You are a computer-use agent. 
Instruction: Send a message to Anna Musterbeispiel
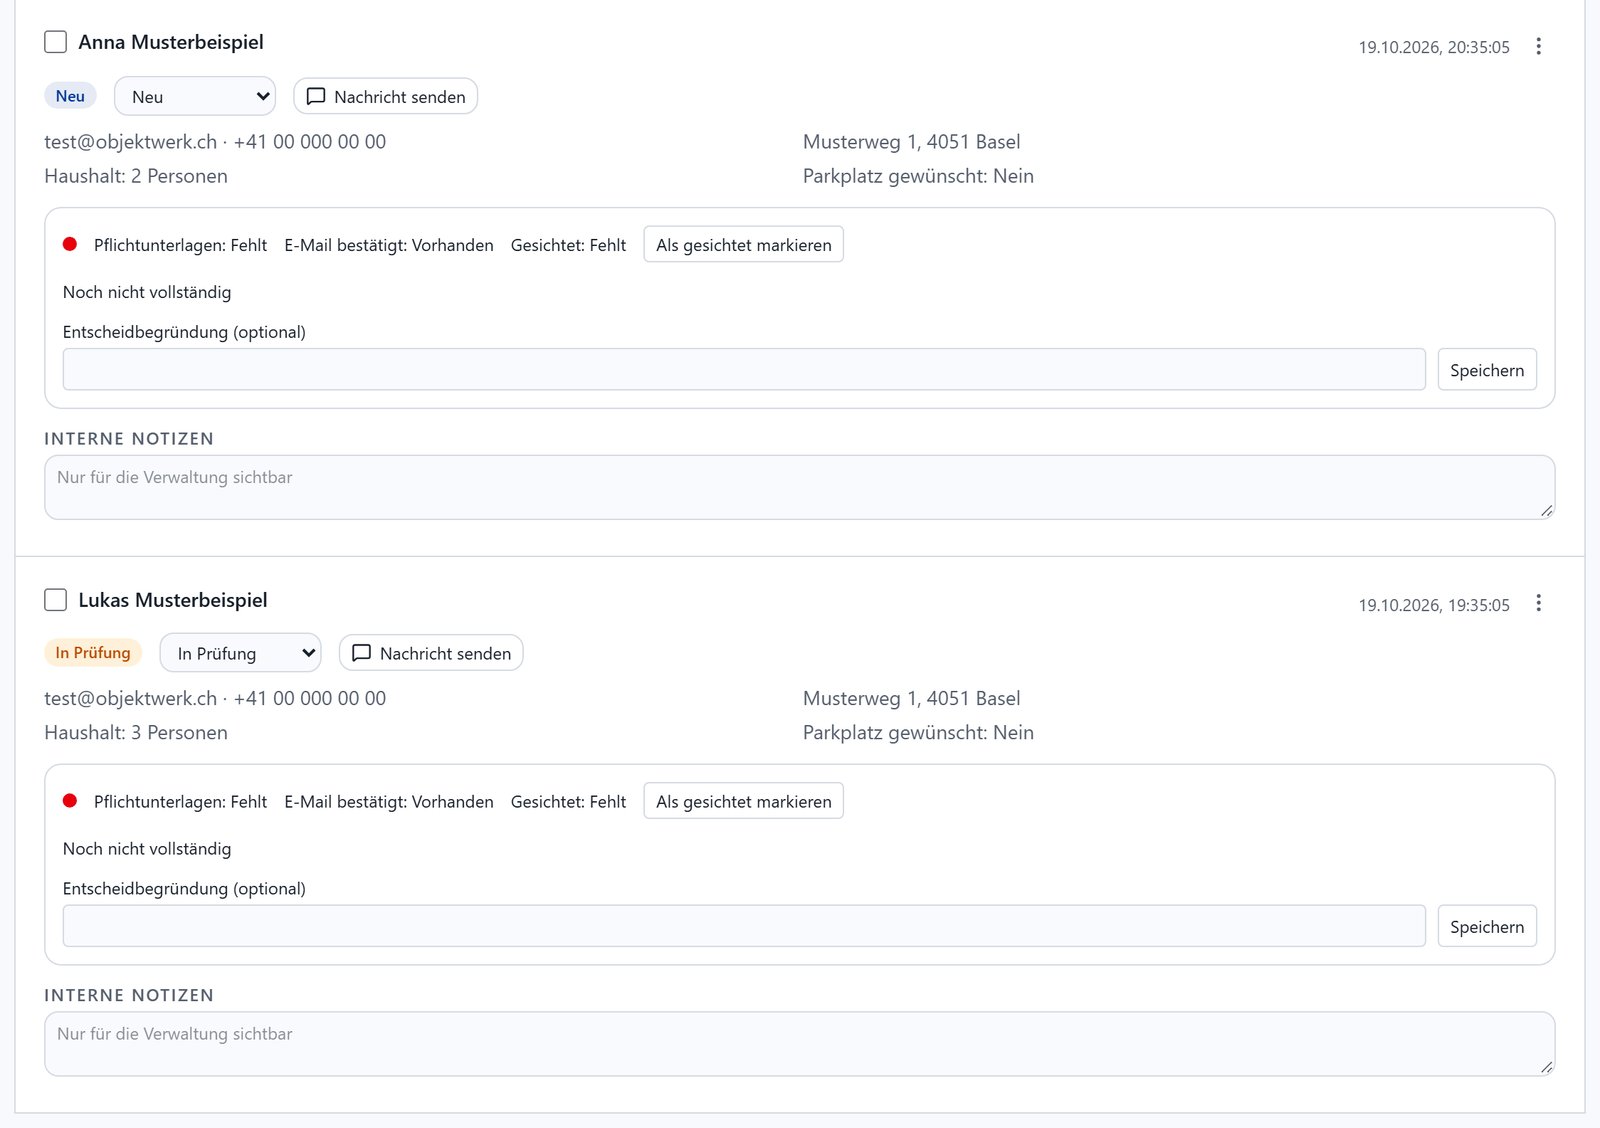coord(385,96)
